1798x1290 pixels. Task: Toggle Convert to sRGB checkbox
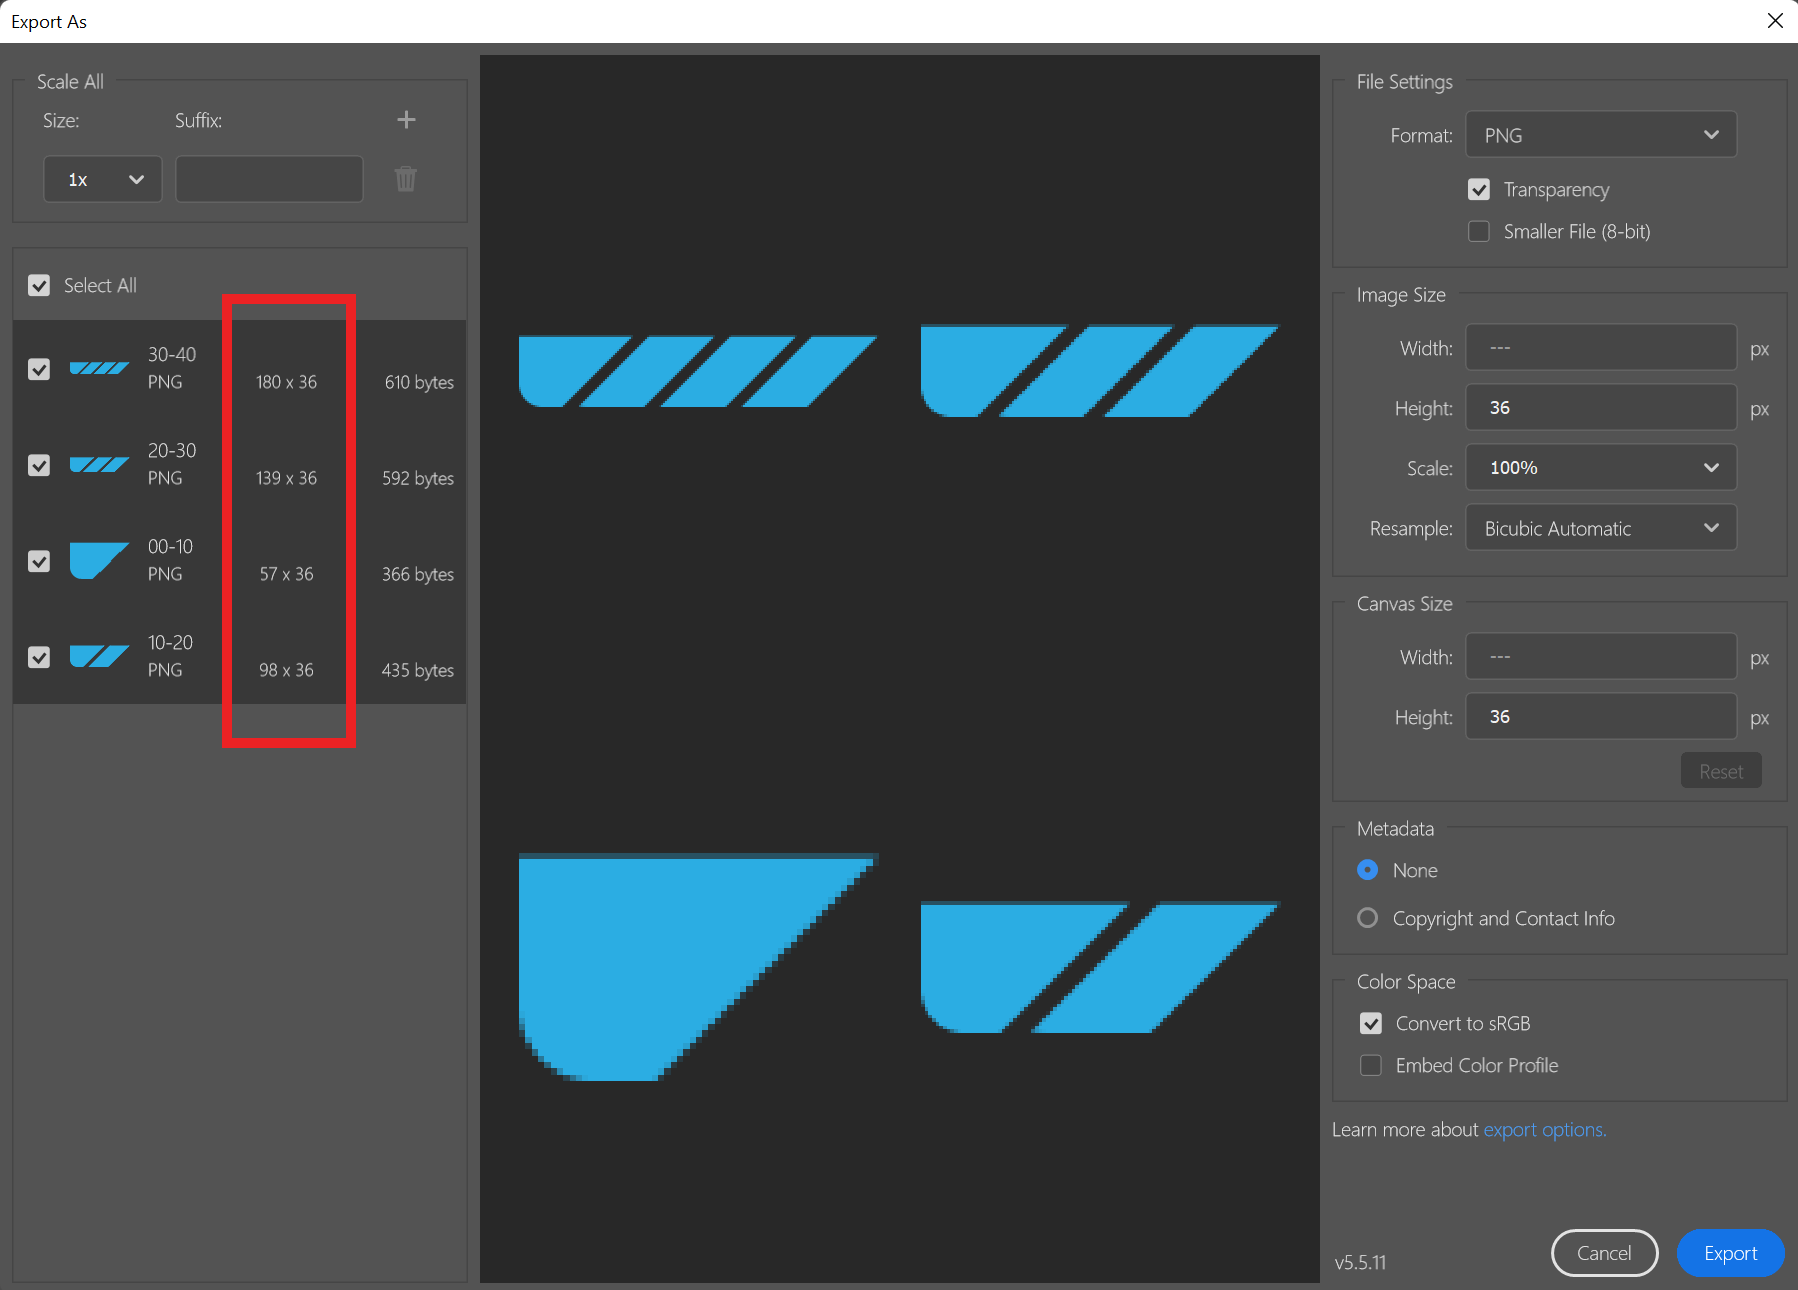1371,1023
